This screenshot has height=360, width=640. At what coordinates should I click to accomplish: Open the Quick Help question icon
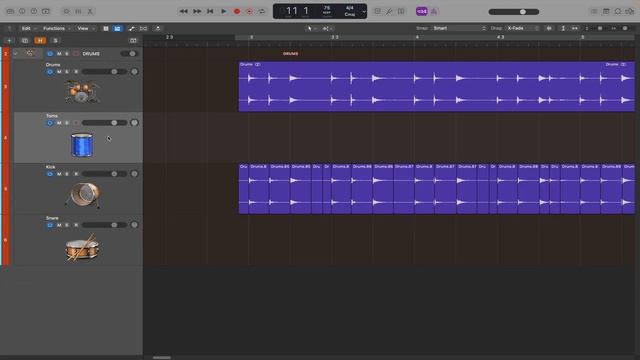[34, 11]
